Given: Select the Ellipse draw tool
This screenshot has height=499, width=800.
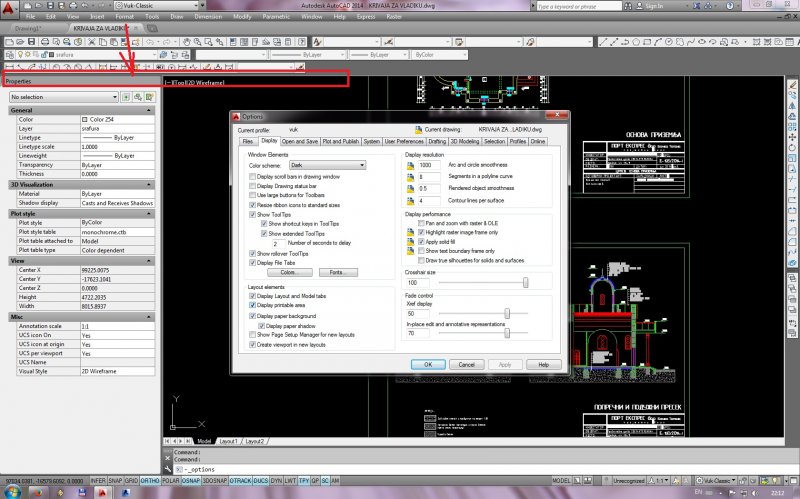Looking at the screenshot, I should point(702,42).
